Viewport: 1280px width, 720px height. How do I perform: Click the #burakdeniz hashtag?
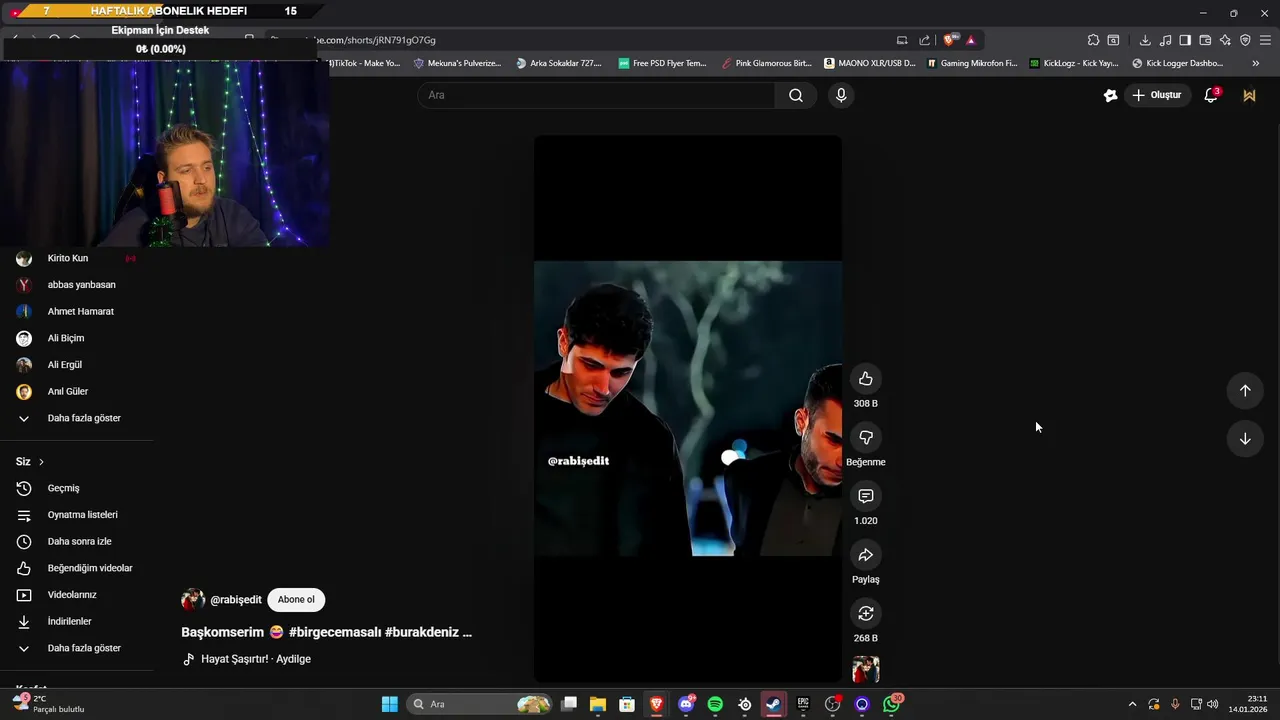[421, 632]
